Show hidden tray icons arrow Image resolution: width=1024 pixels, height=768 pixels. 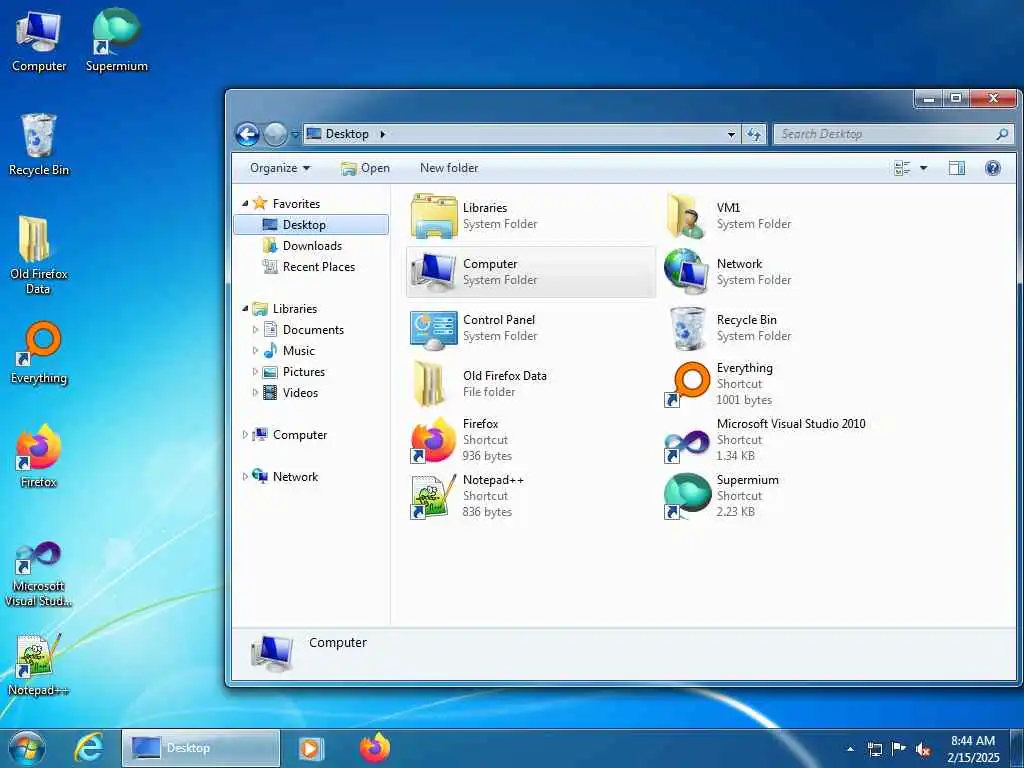850,749
